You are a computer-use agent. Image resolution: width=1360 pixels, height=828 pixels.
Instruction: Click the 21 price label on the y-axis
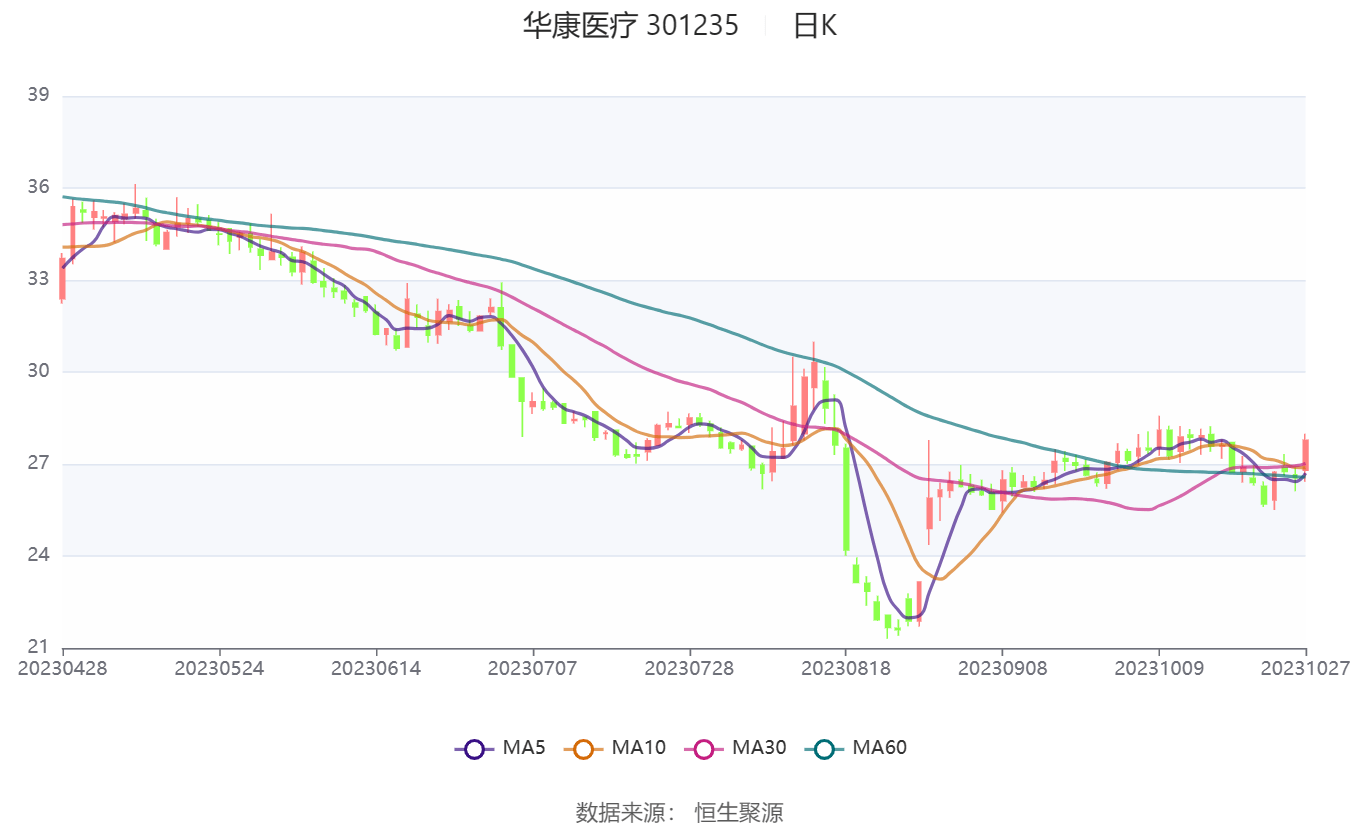38,647
